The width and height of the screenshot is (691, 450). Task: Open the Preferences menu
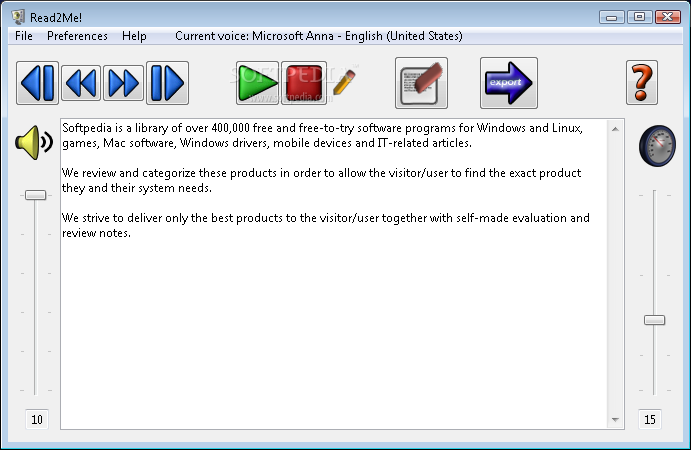click(77, 36)
